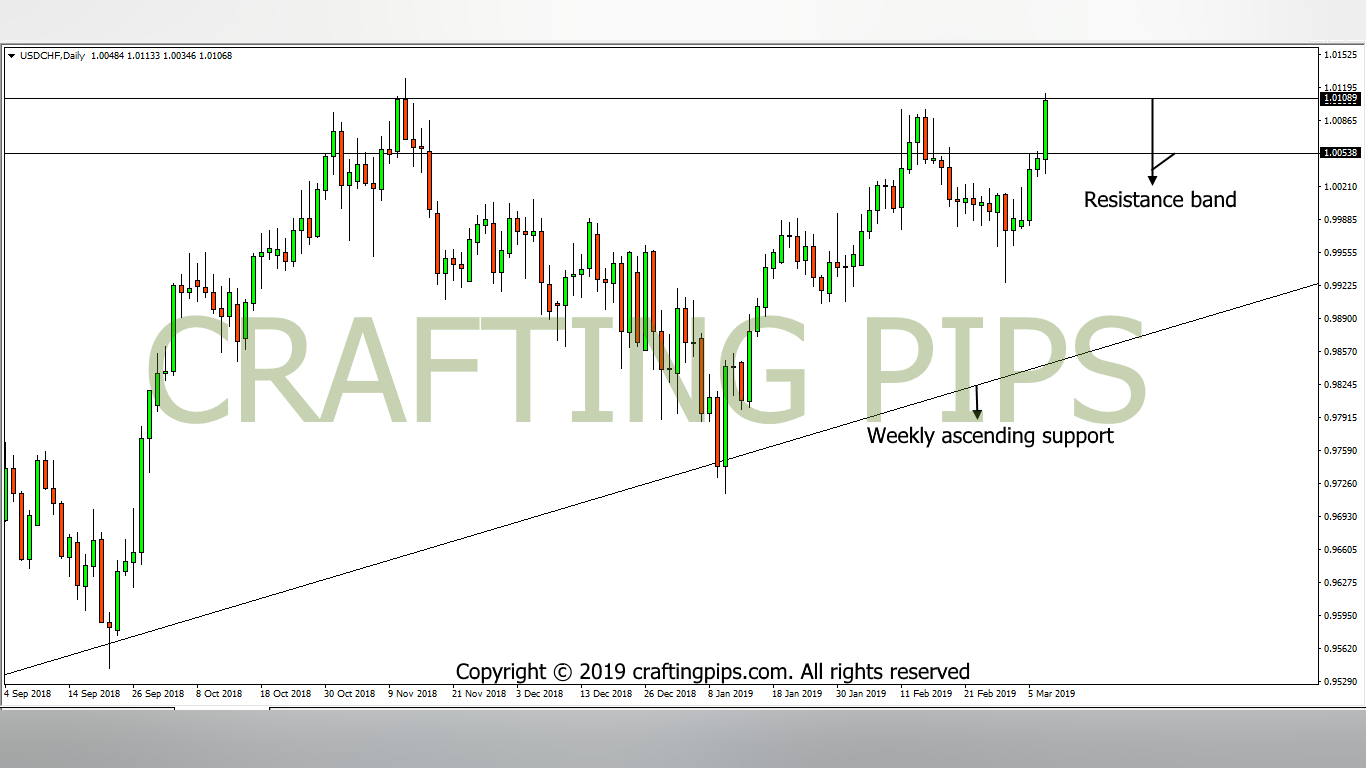Select the Weekly ascending support text label

tap(990, 436)
